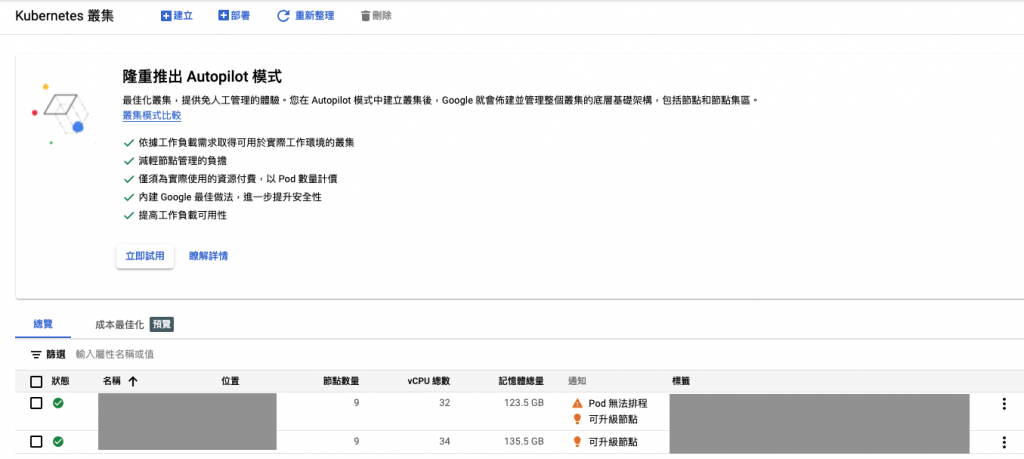Click the 123.5 GB memory value
The width and height of the screenshot is (1024, 459).
[x=524, y=404]
